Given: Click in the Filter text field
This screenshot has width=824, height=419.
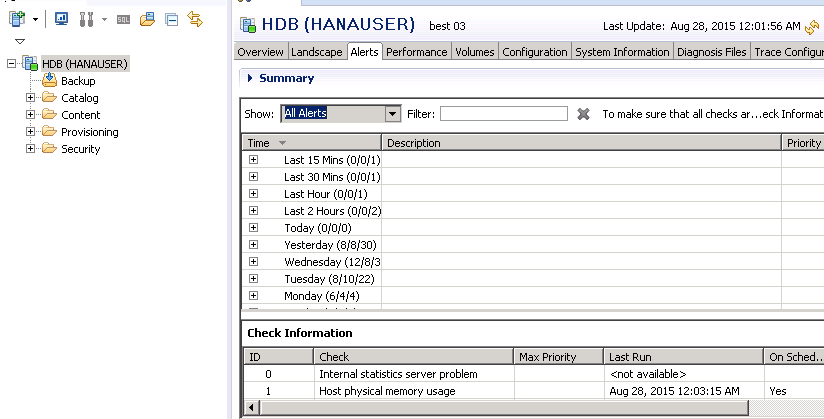Looking at the screenshot, I should (x=503, y=114).
